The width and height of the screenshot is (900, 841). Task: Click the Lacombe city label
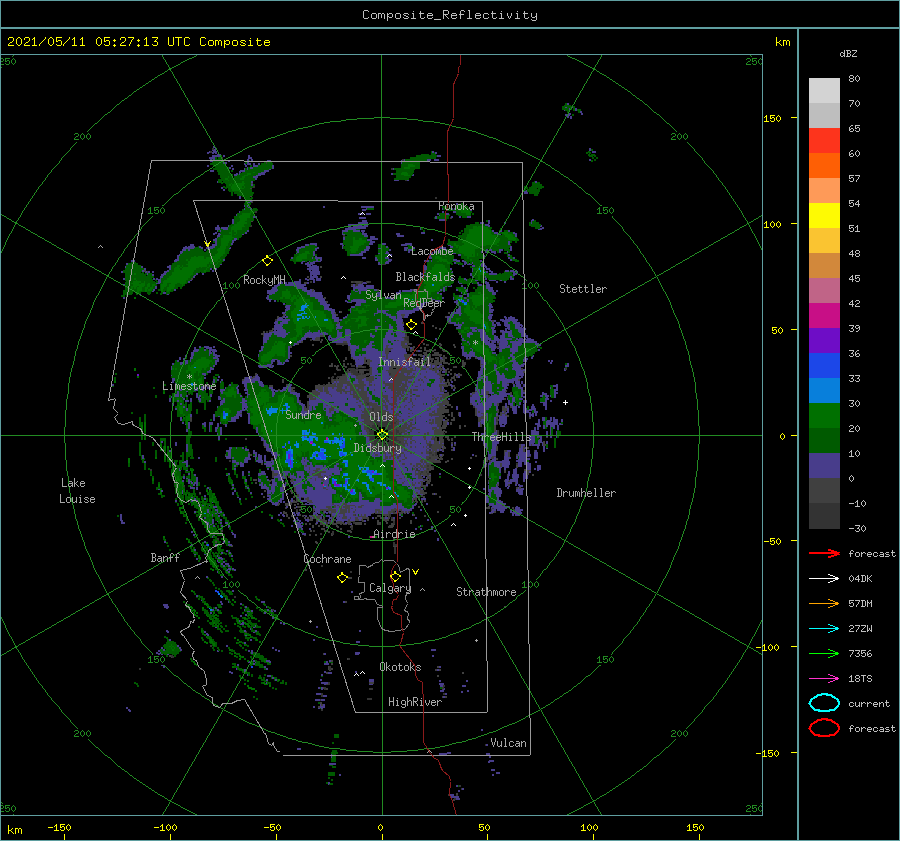[x=432, y=251]
